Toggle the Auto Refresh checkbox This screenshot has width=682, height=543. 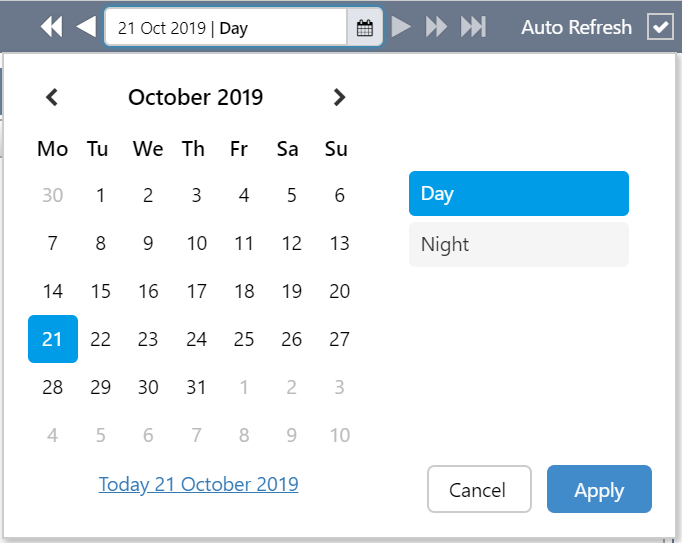click(x=660, y=27)
